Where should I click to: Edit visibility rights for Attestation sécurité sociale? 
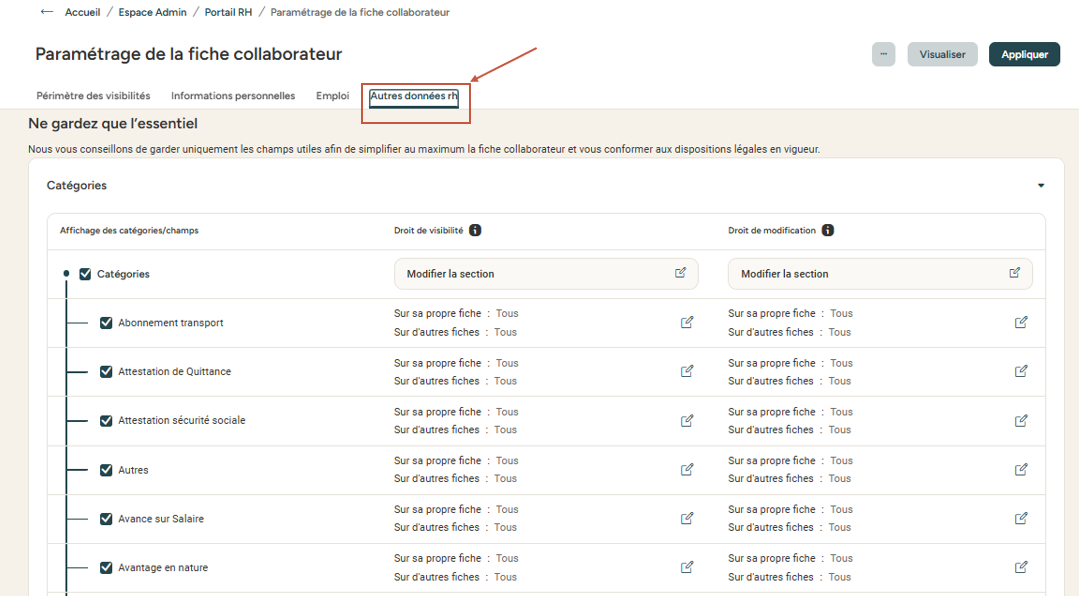tap(687, 421)
